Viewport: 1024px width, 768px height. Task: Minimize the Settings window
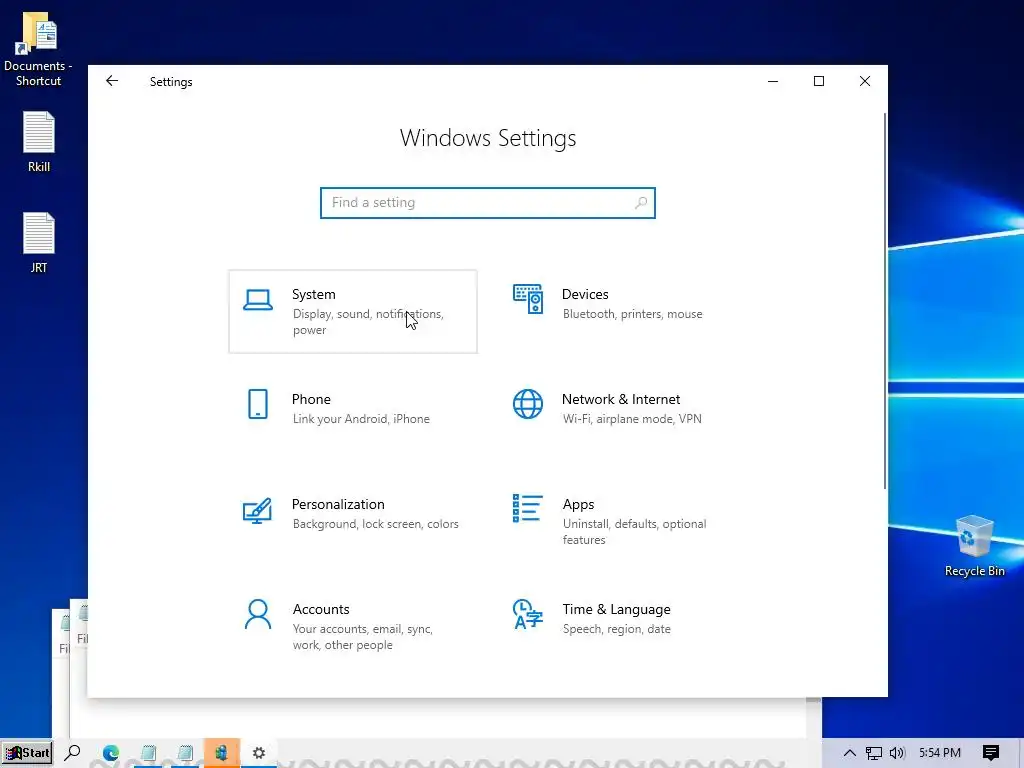click(x=773, y=81)
